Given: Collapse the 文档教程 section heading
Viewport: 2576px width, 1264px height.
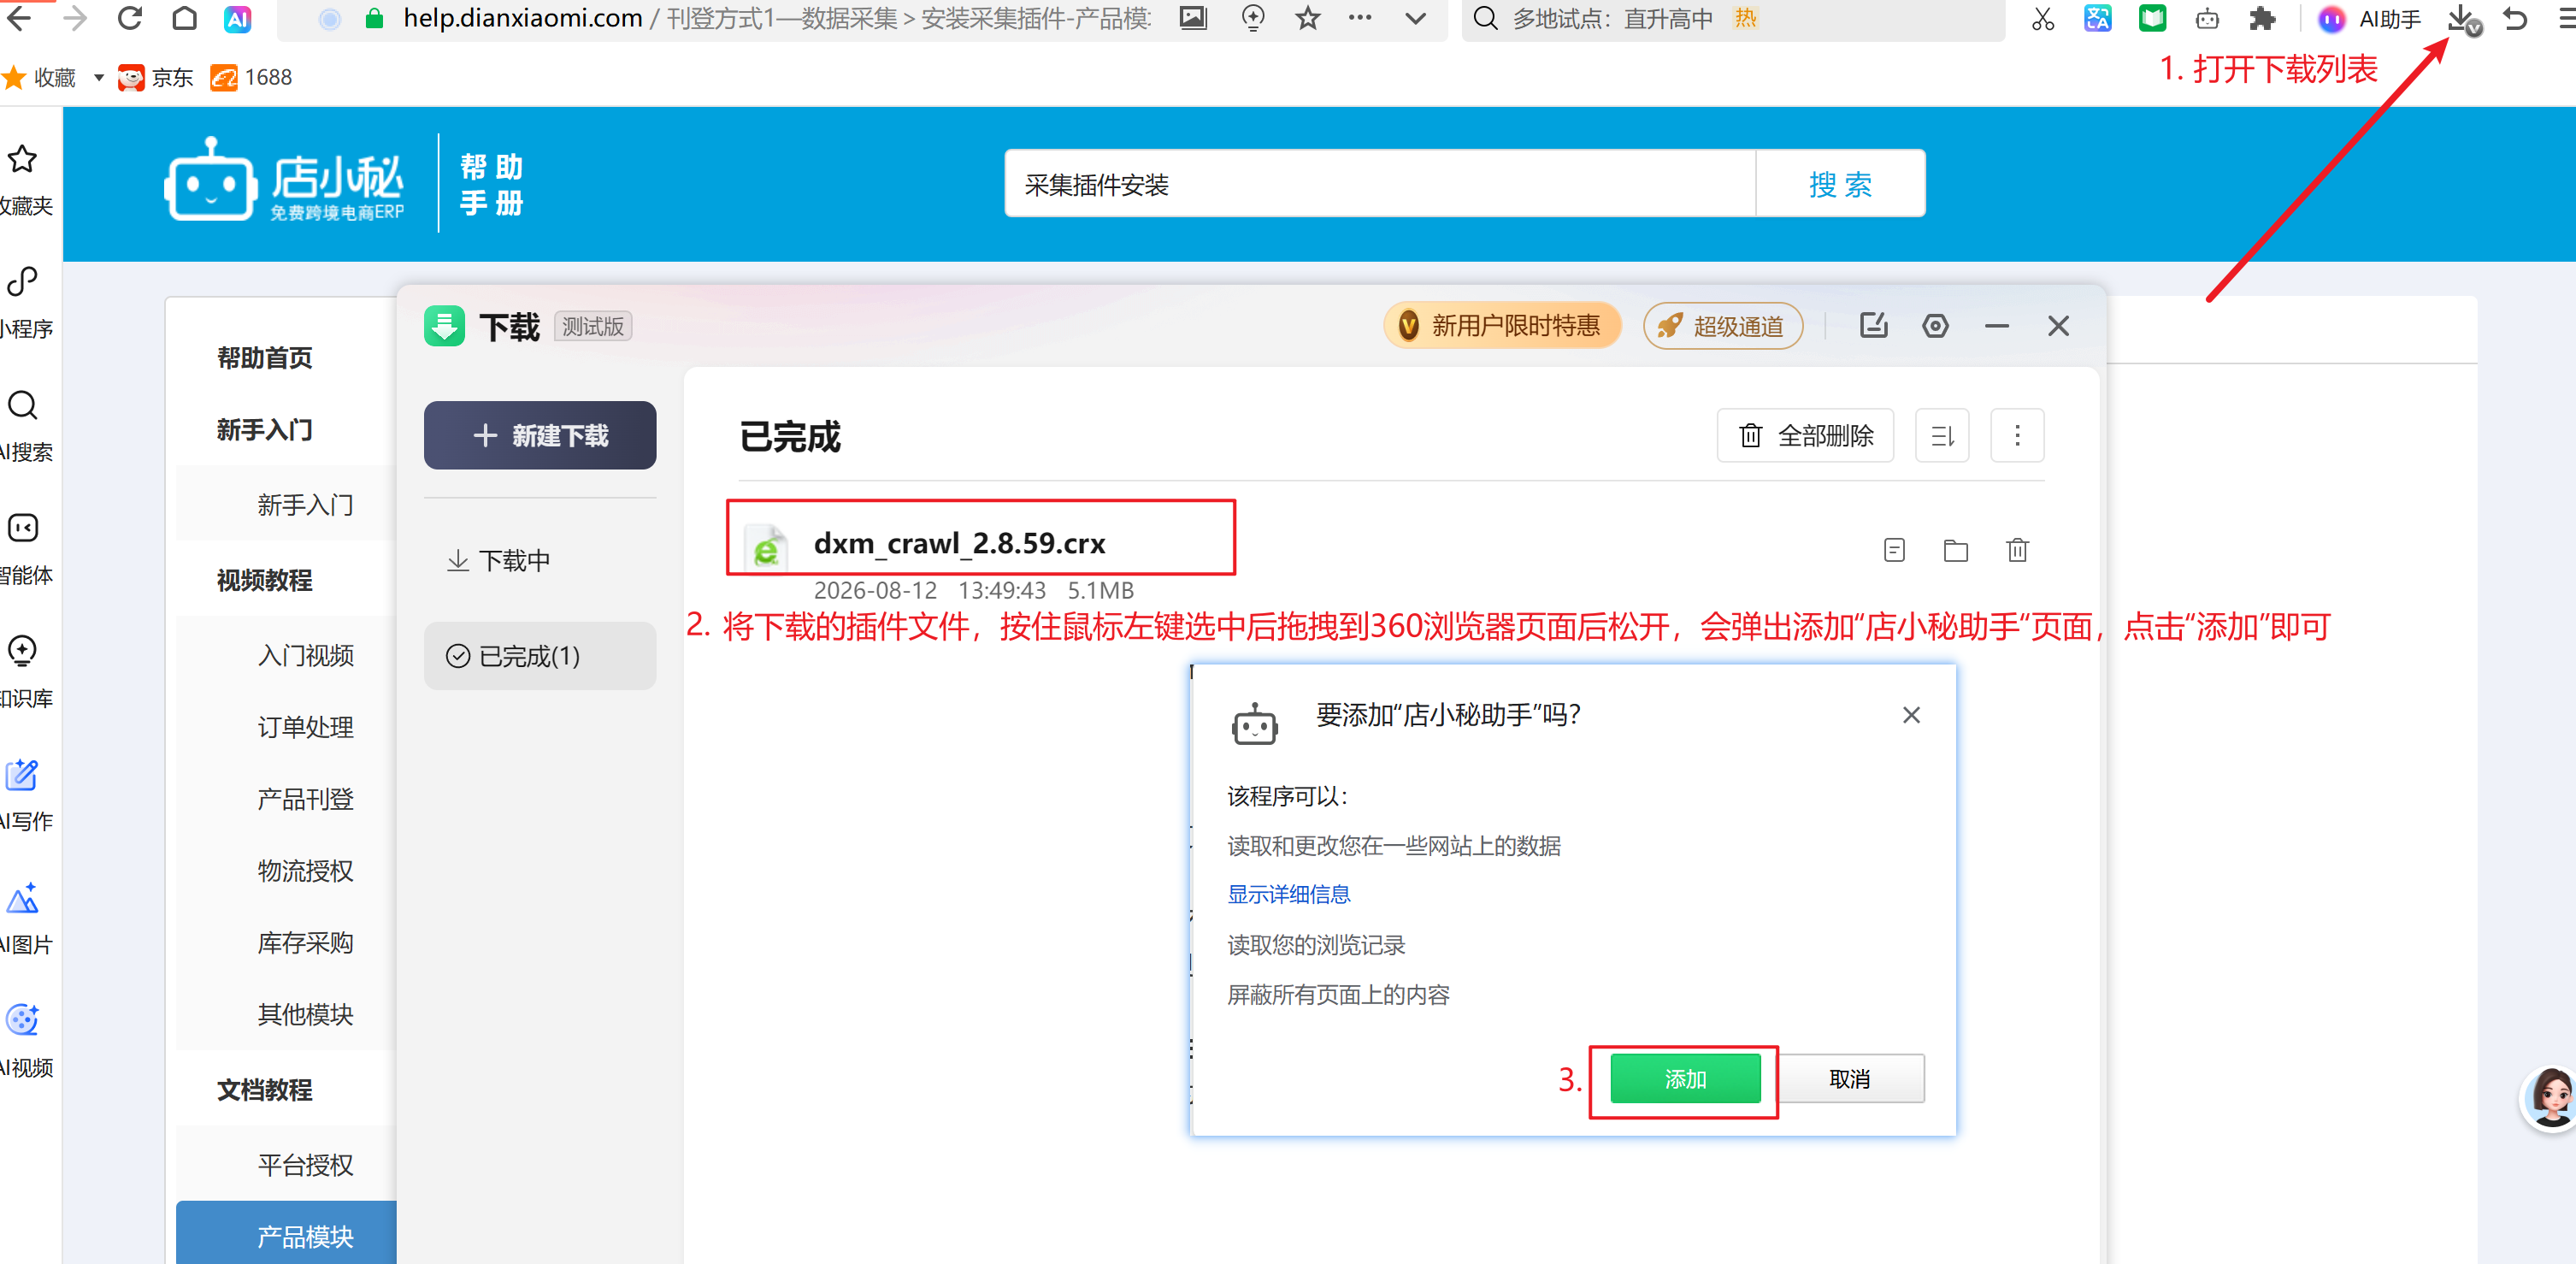Looking at the screenshot, I should pos(265,1089).
